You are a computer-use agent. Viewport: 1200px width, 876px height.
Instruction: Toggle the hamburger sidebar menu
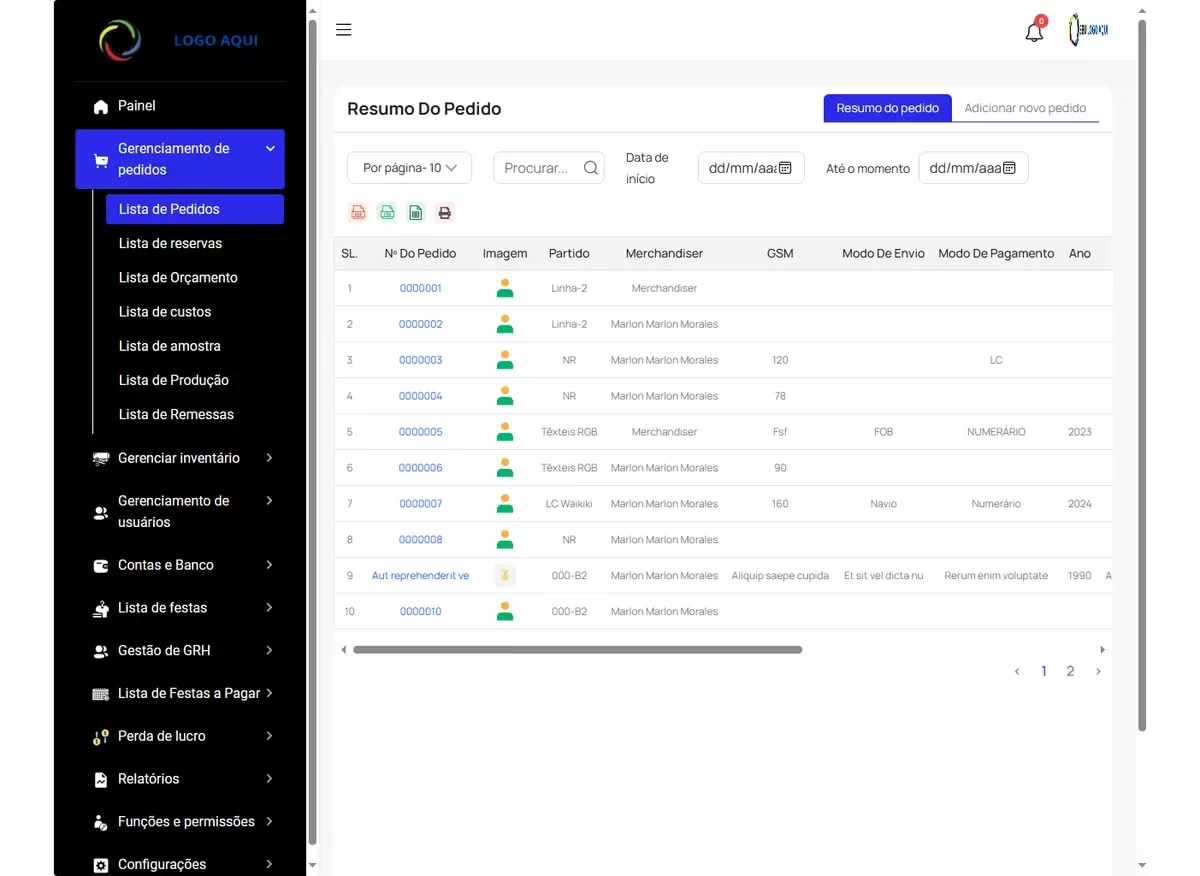(x=344, y=30)
